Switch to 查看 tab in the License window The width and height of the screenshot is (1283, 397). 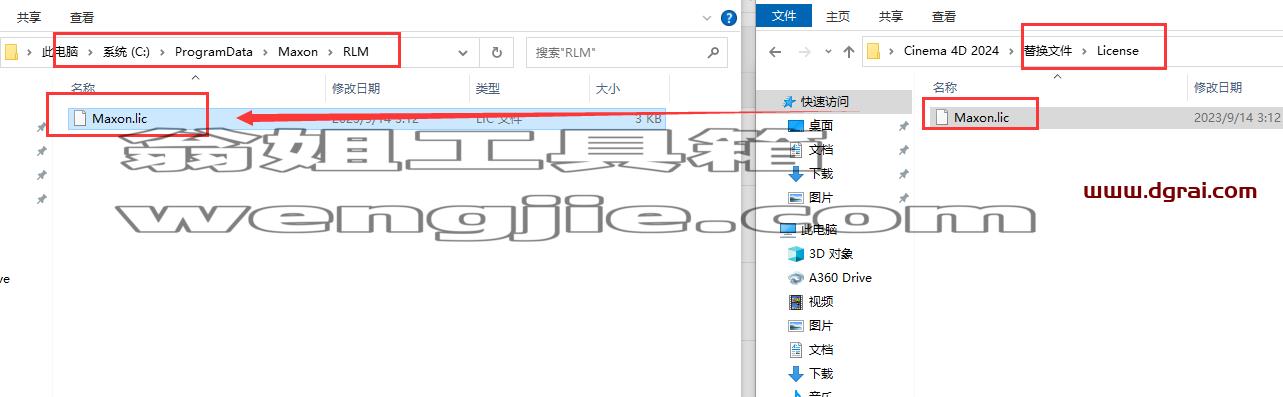click(944, 16)
